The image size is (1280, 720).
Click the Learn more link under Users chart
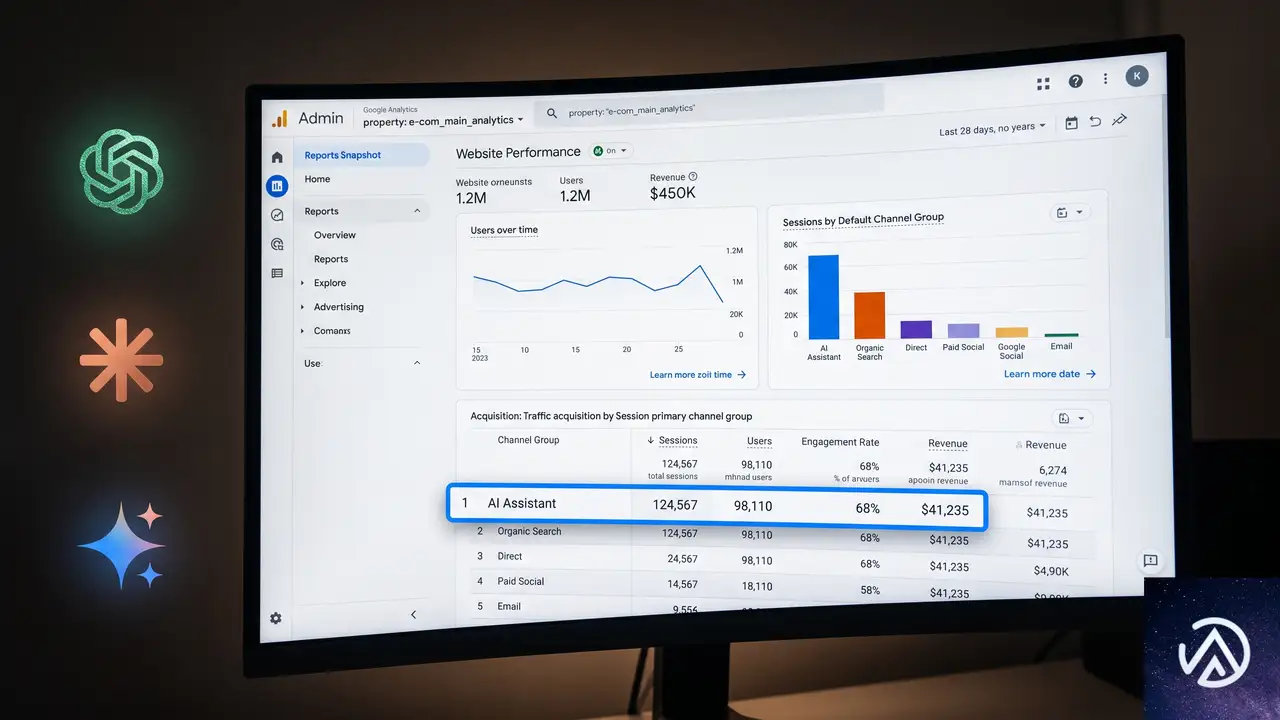698,375
